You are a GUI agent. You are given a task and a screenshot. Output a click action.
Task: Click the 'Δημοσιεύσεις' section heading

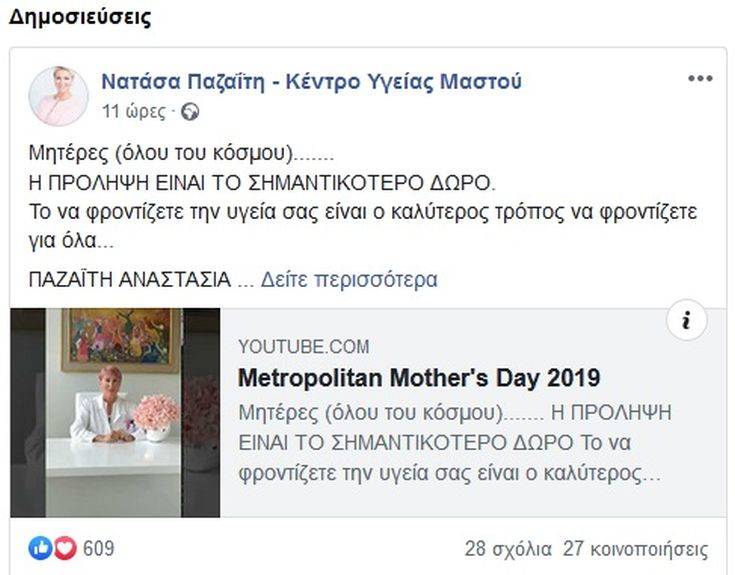81,18
